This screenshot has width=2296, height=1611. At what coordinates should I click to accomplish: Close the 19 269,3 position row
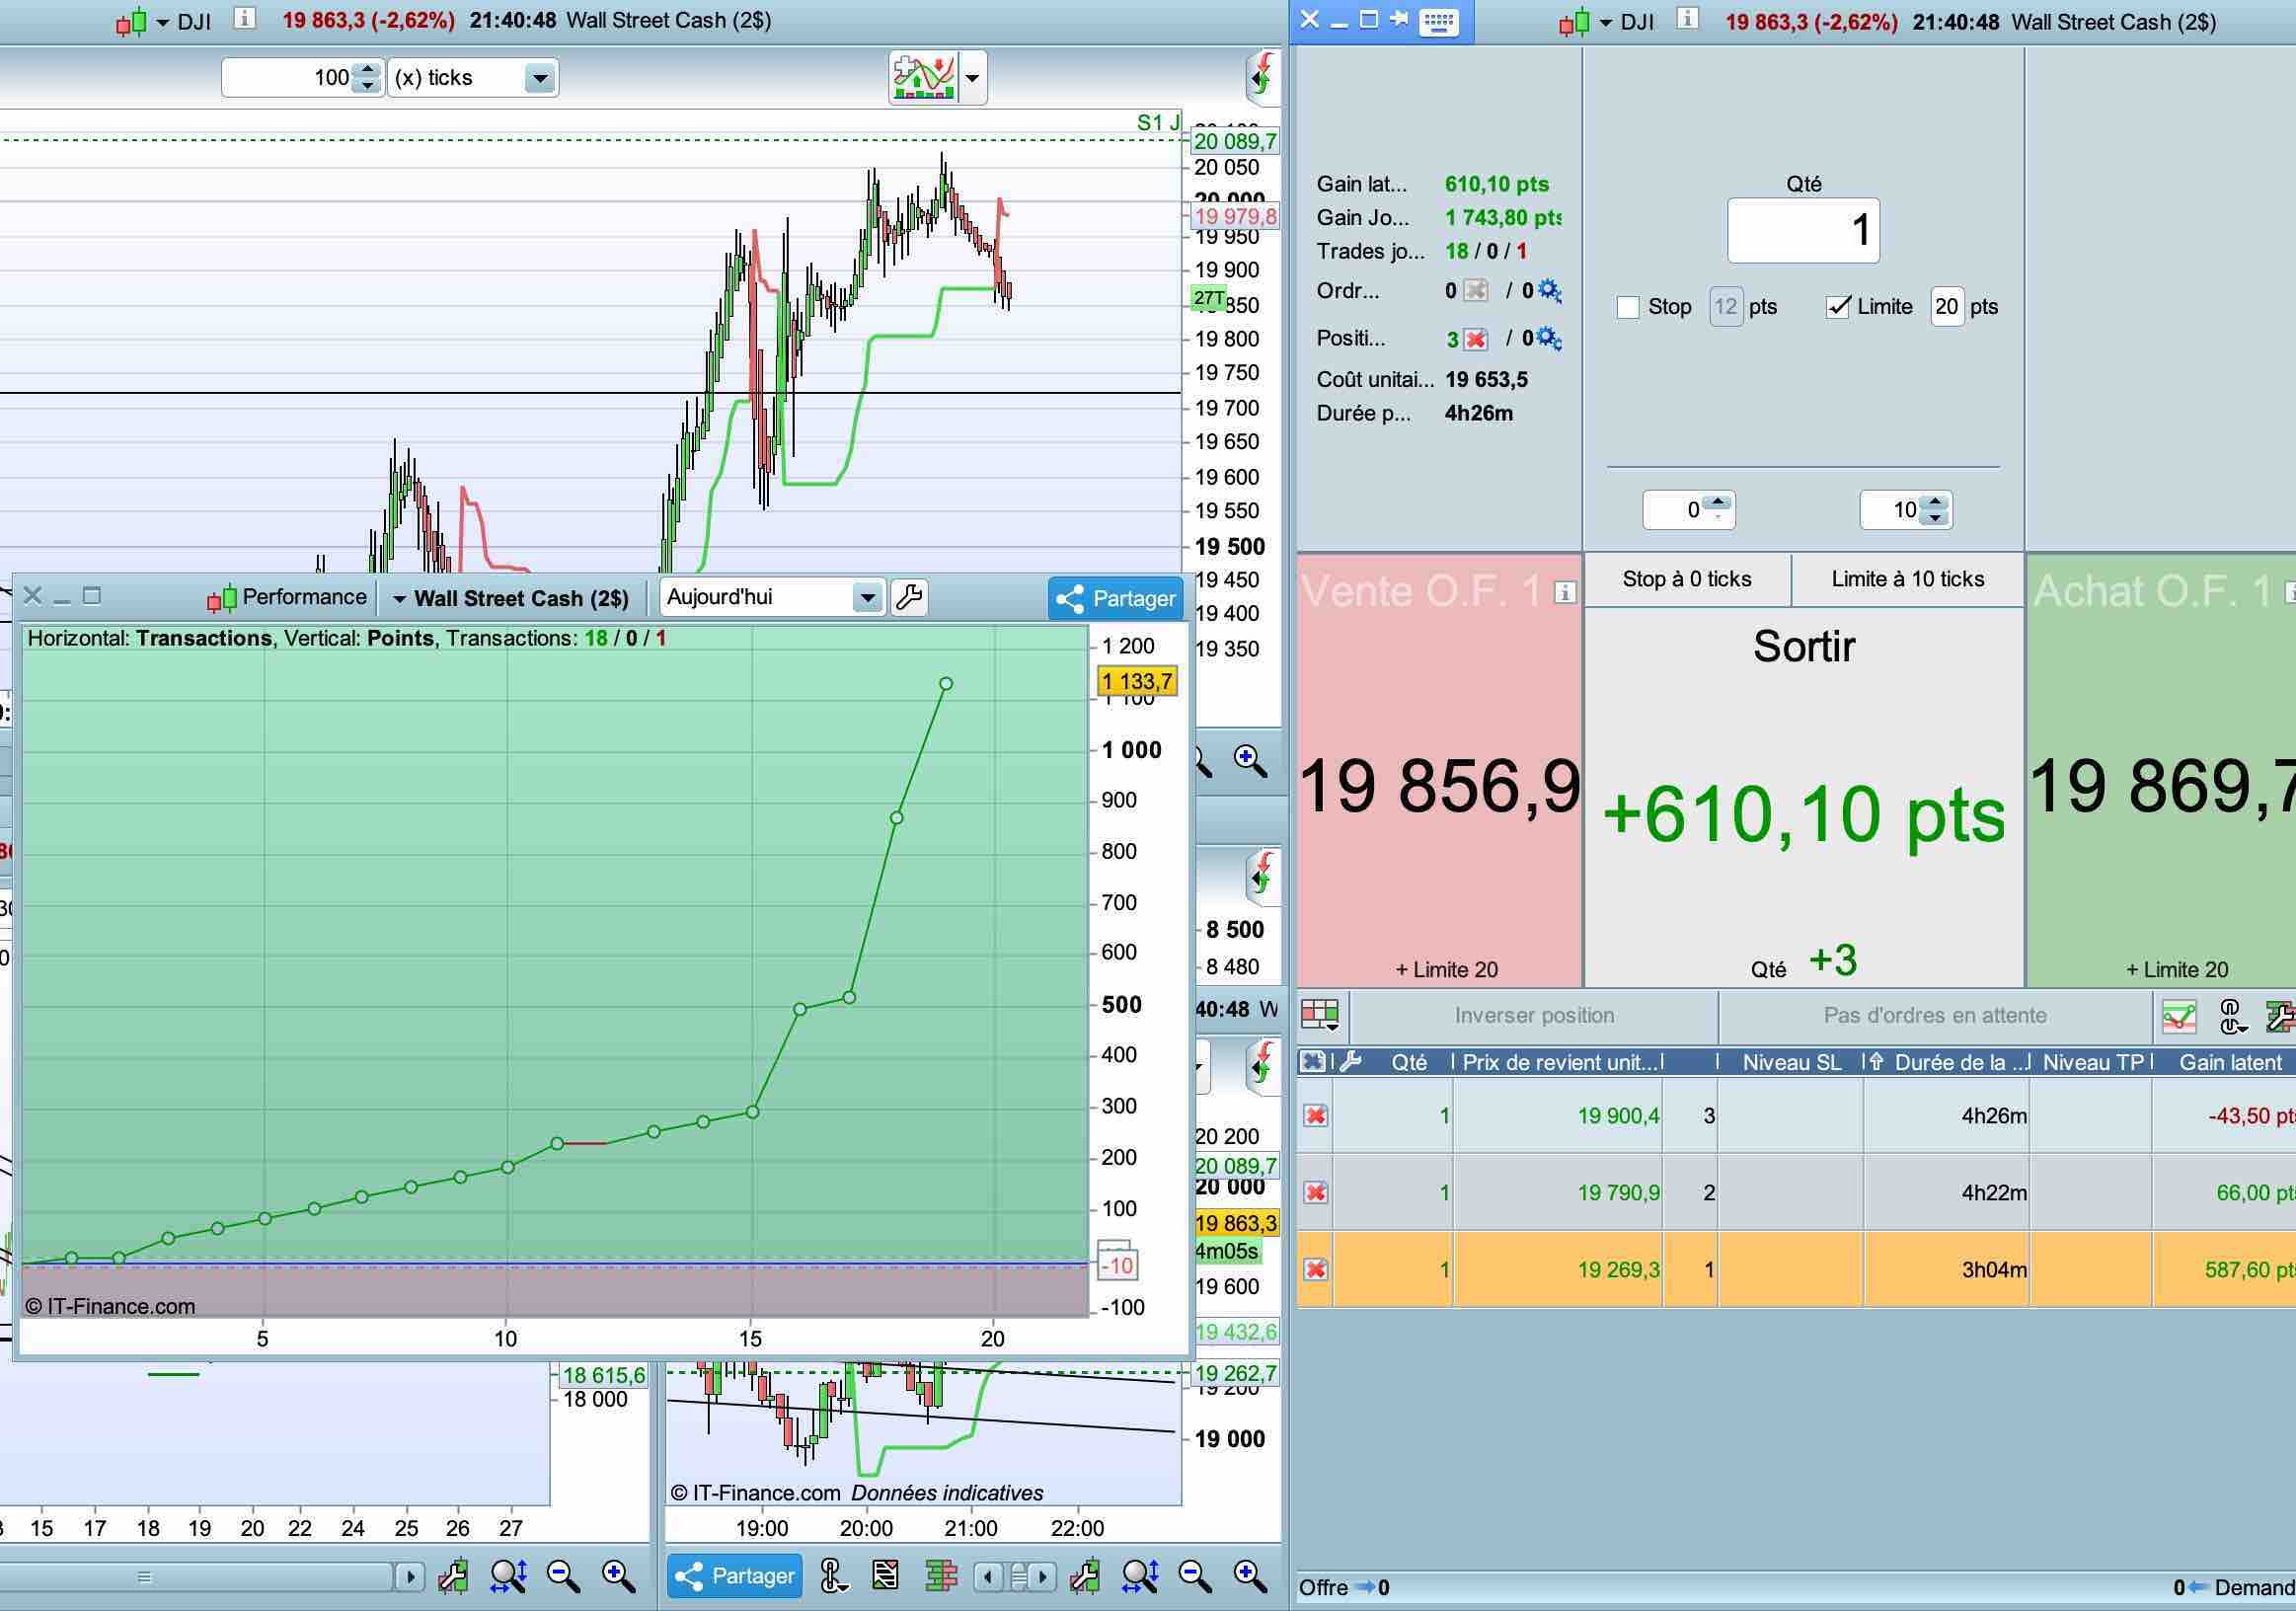(1316, 1269)
